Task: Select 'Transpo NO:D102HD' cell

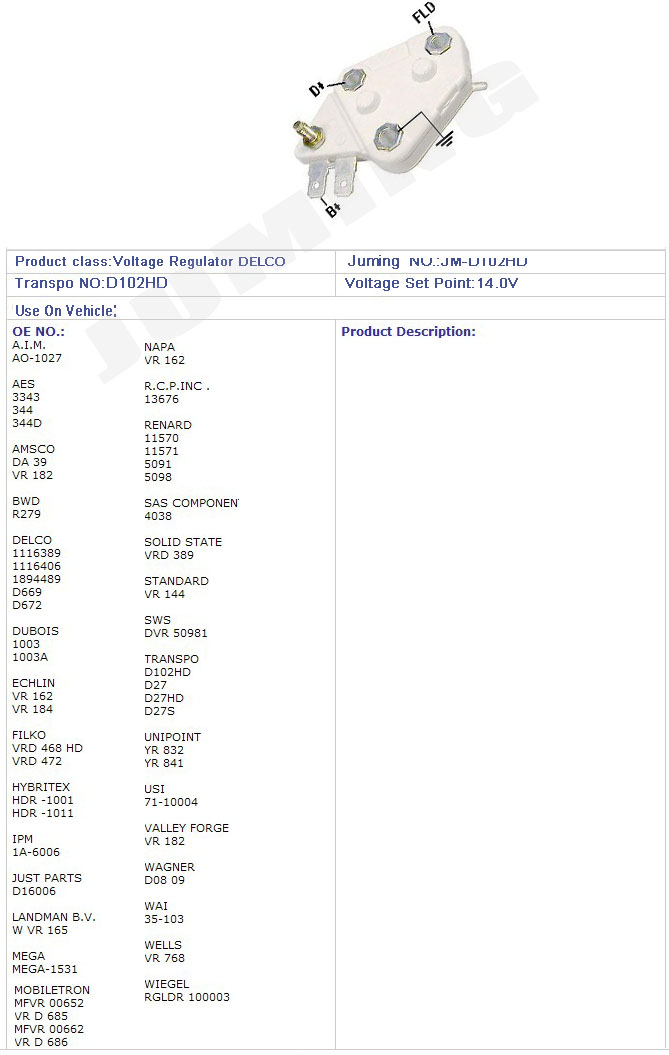Action: pos(171,283)
